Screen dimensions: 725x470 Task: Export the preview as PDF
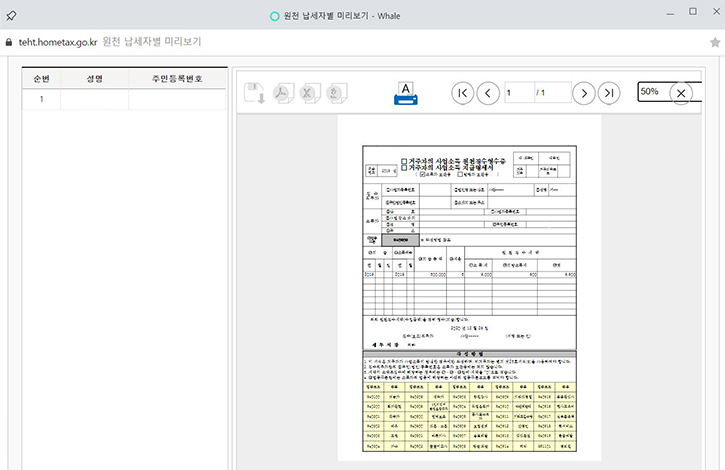pyautogui.click(x=283, y=93)
